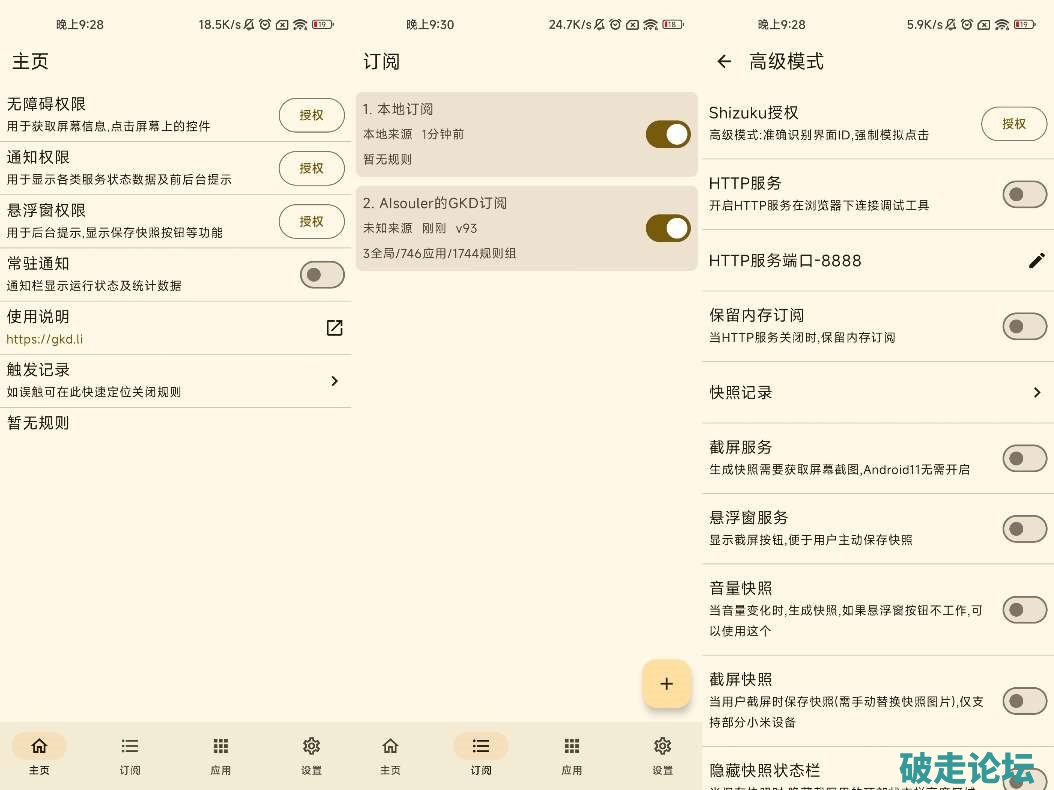Tap the highlighted 订阅 list icon
The height and width of the screenshot is (790, 1054).
[x=481, y=746]
